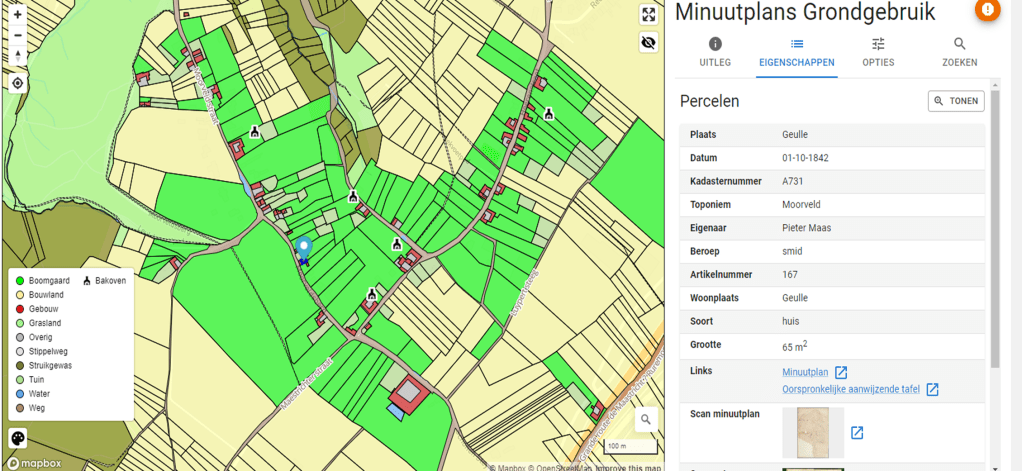Locate my position on the map

(x=17, y=83)
